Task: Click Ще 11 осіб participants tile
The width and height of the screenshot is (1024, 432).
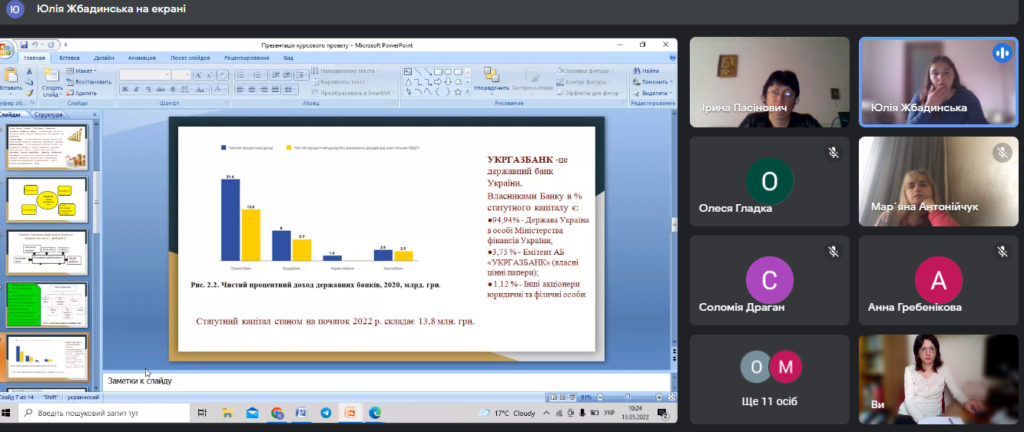Action: pos(770,378)
